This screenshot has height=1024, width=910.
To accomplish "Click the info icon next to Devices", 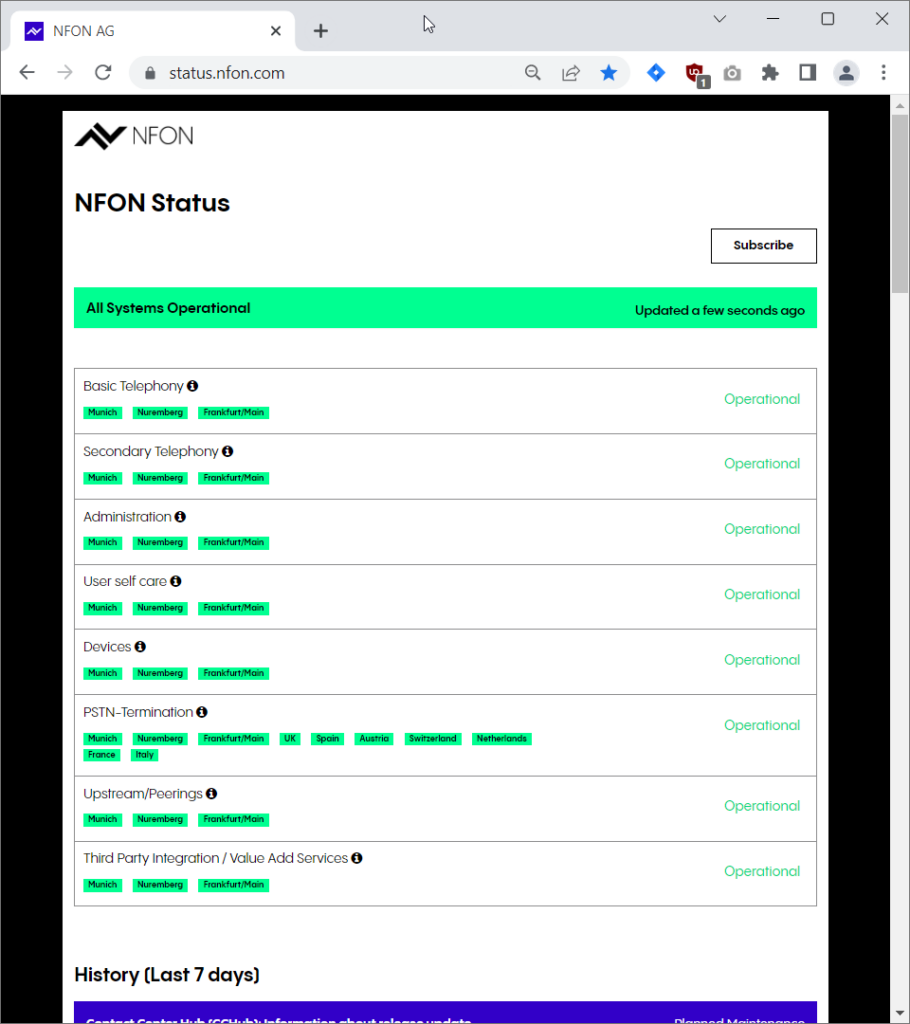I will pos(140,647).
